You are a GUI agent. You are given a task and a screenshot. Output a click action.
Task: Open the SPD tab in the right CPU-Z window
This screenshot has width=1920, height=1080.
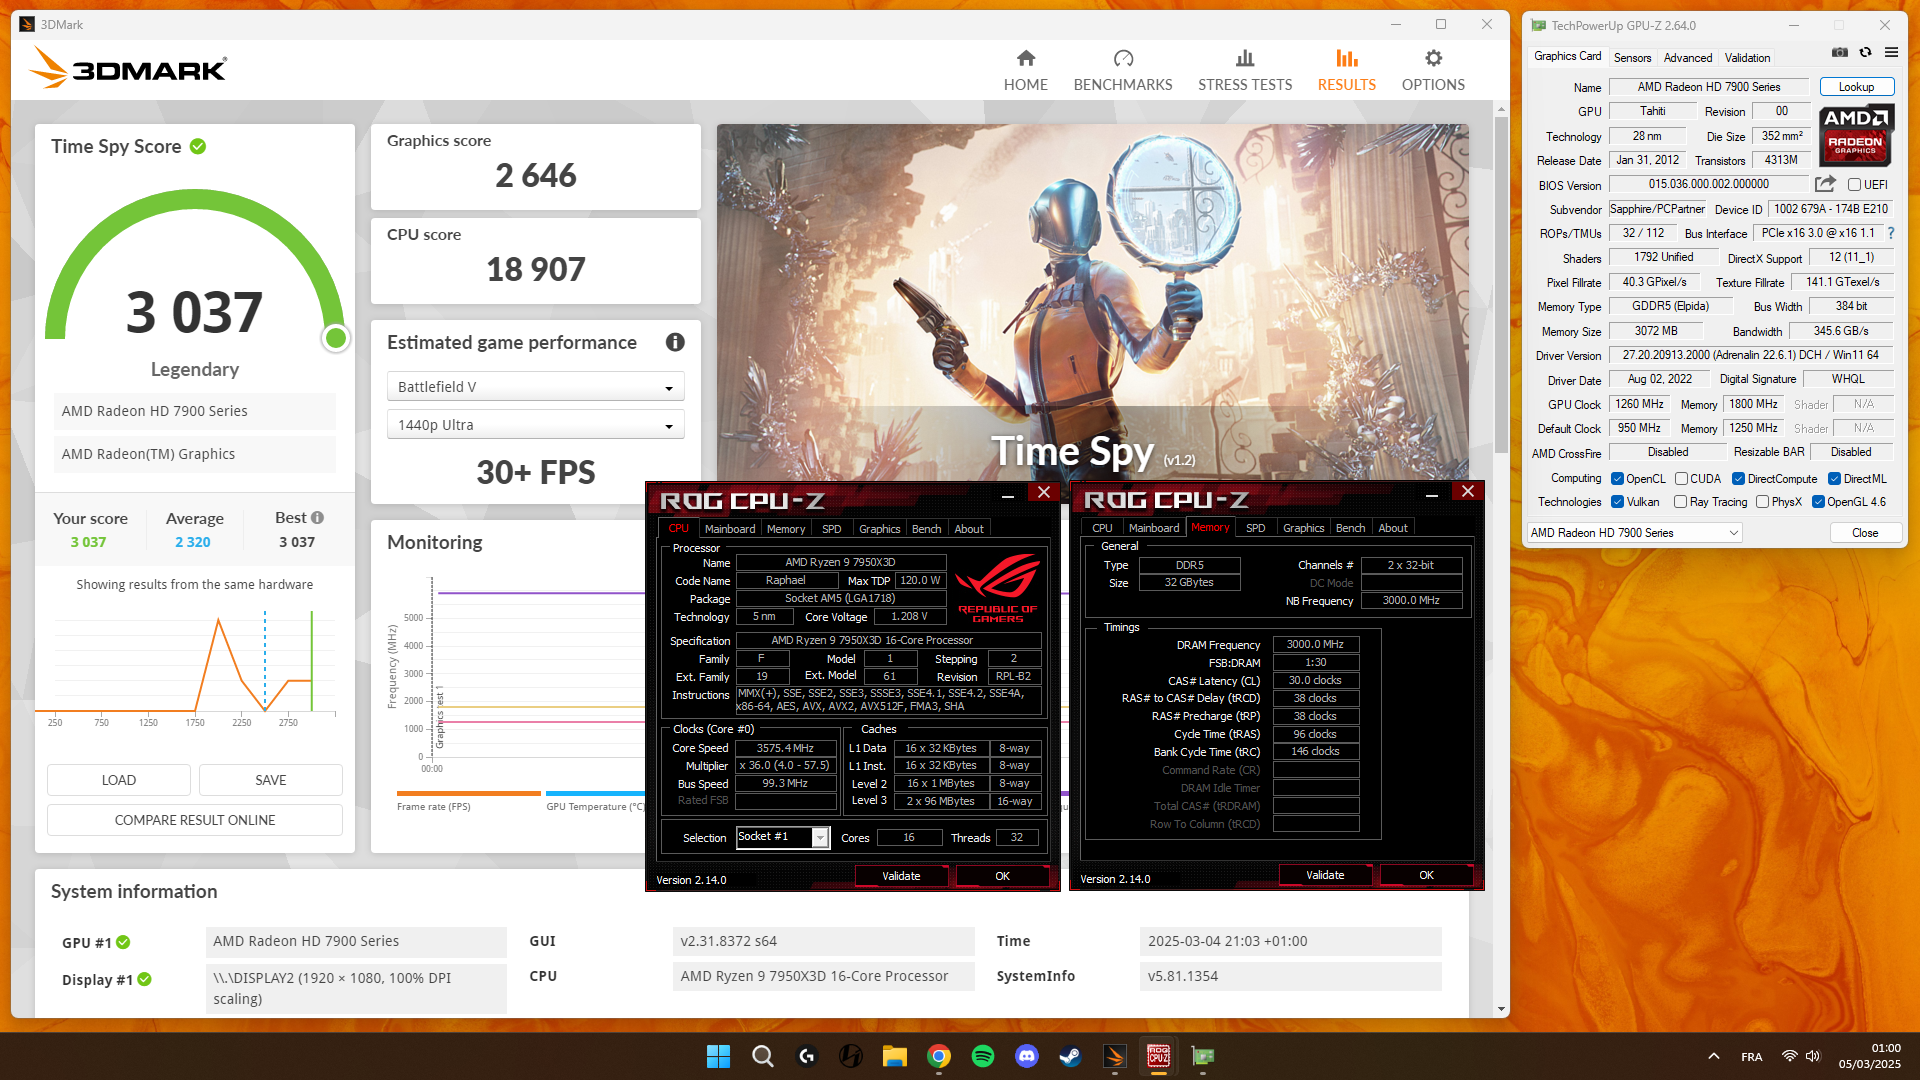click(1255, 528)
